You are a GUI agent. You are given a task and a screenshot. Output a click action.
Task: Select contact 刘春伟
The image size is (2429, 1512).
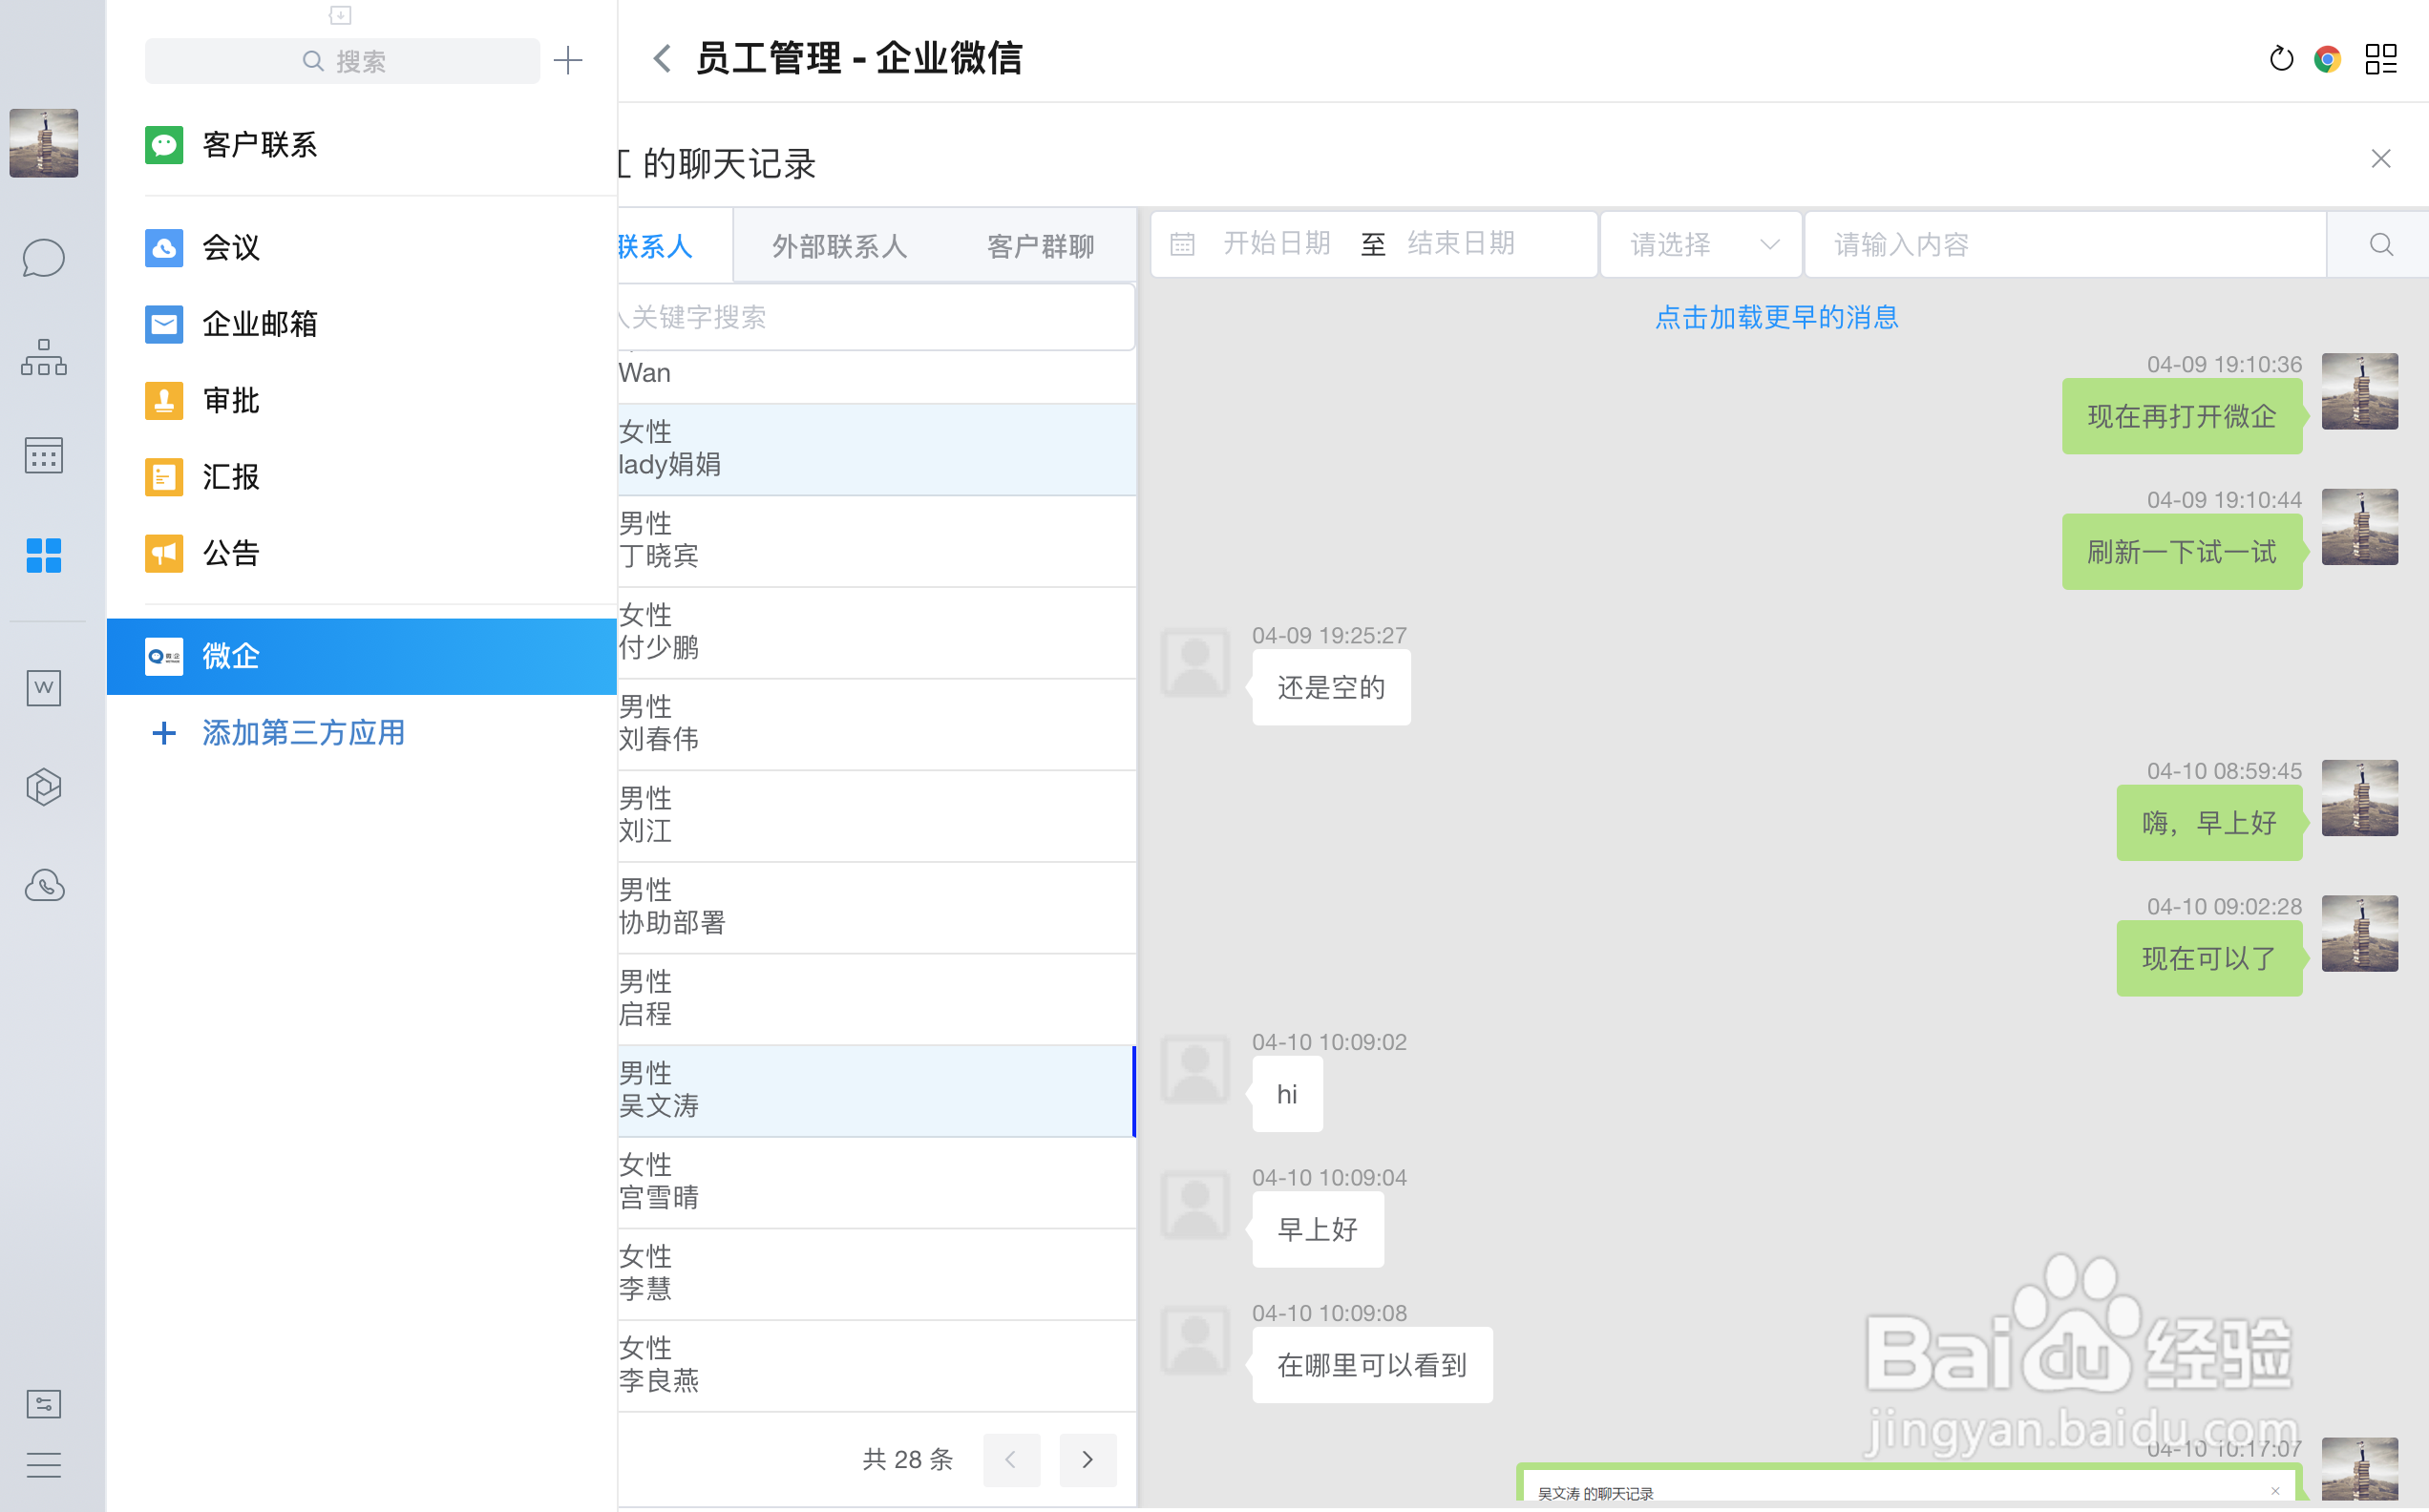pos(876,724)
